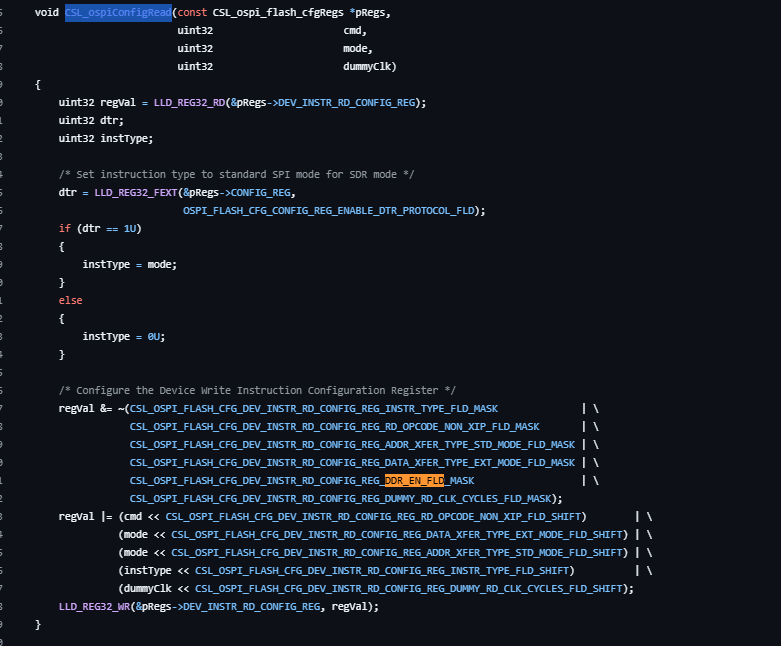The image size is (781, 646).
Task: Click the CSL_ospi_flash_cfgRegs type name
Action: pyautogui.click(x=278, y=12)
